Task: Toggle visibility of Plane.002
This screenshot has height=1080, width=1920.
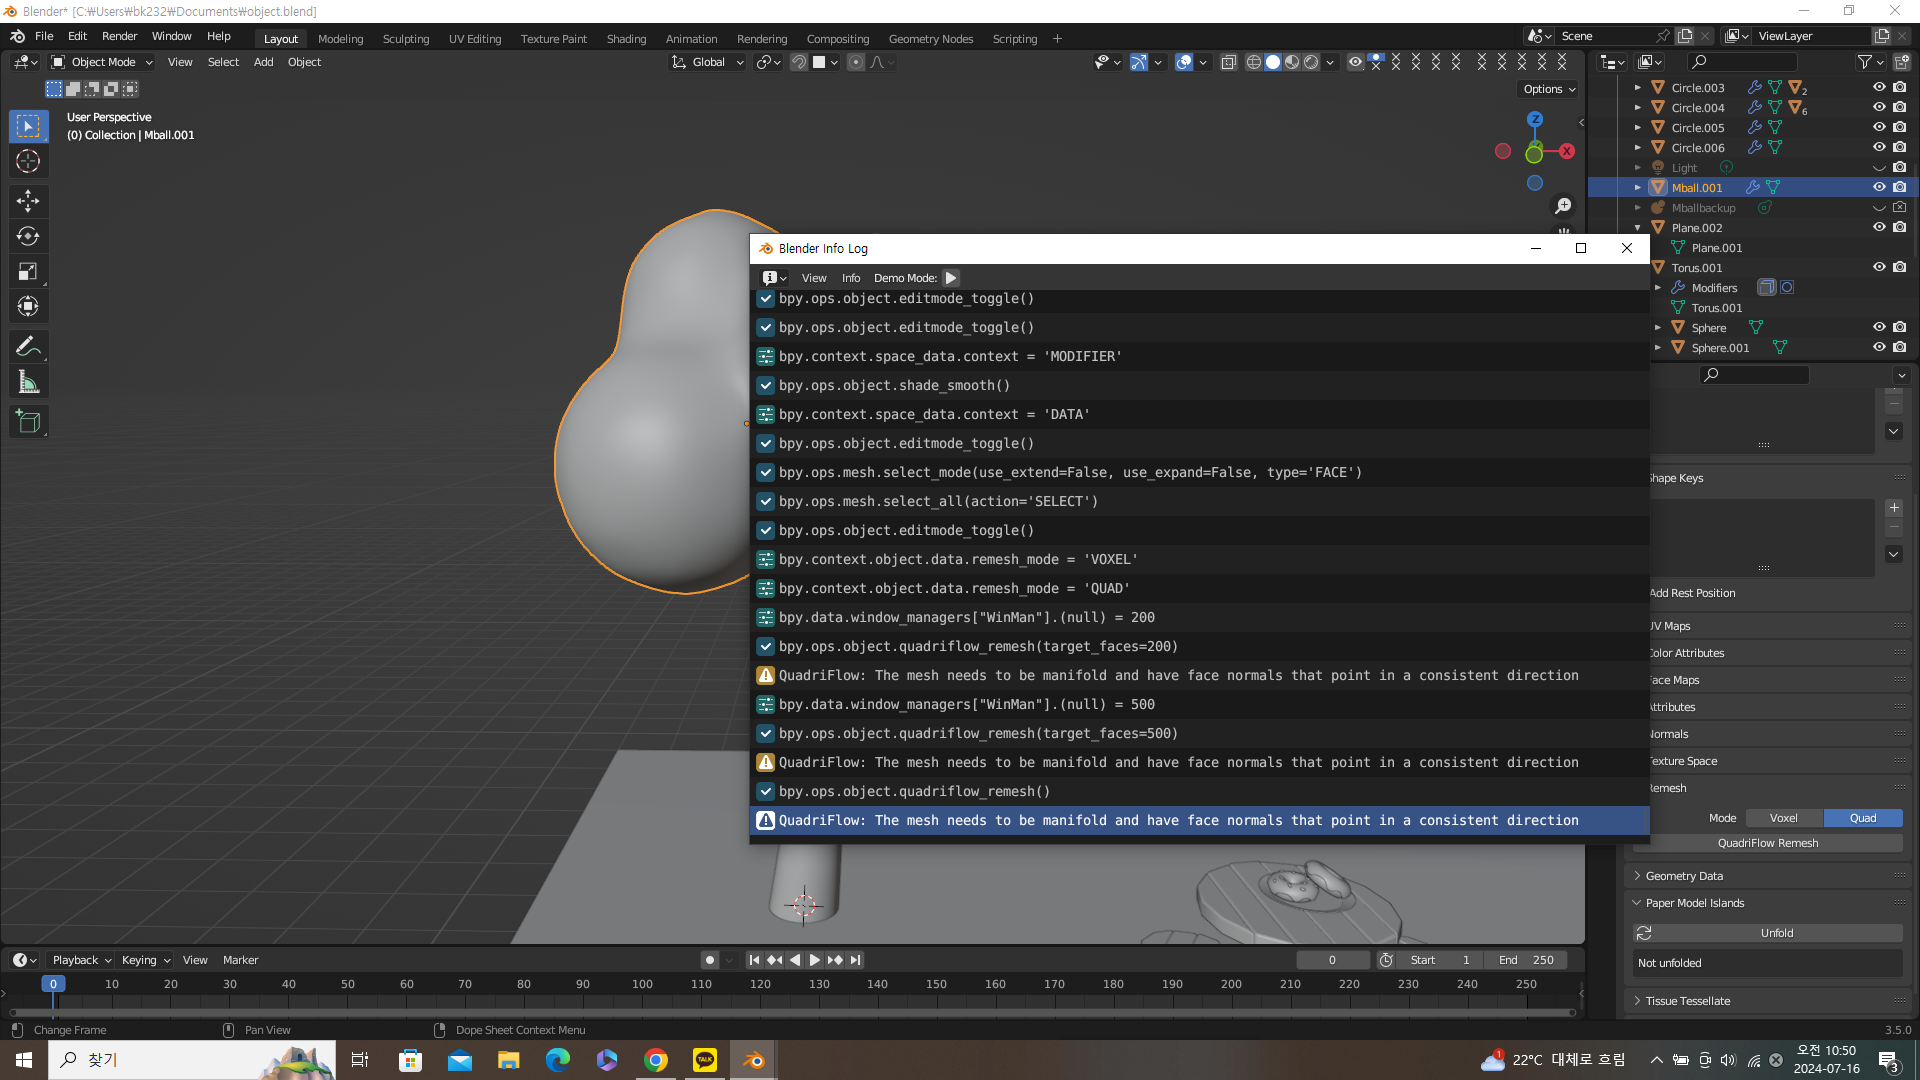Action: [x=1879, y=228]
